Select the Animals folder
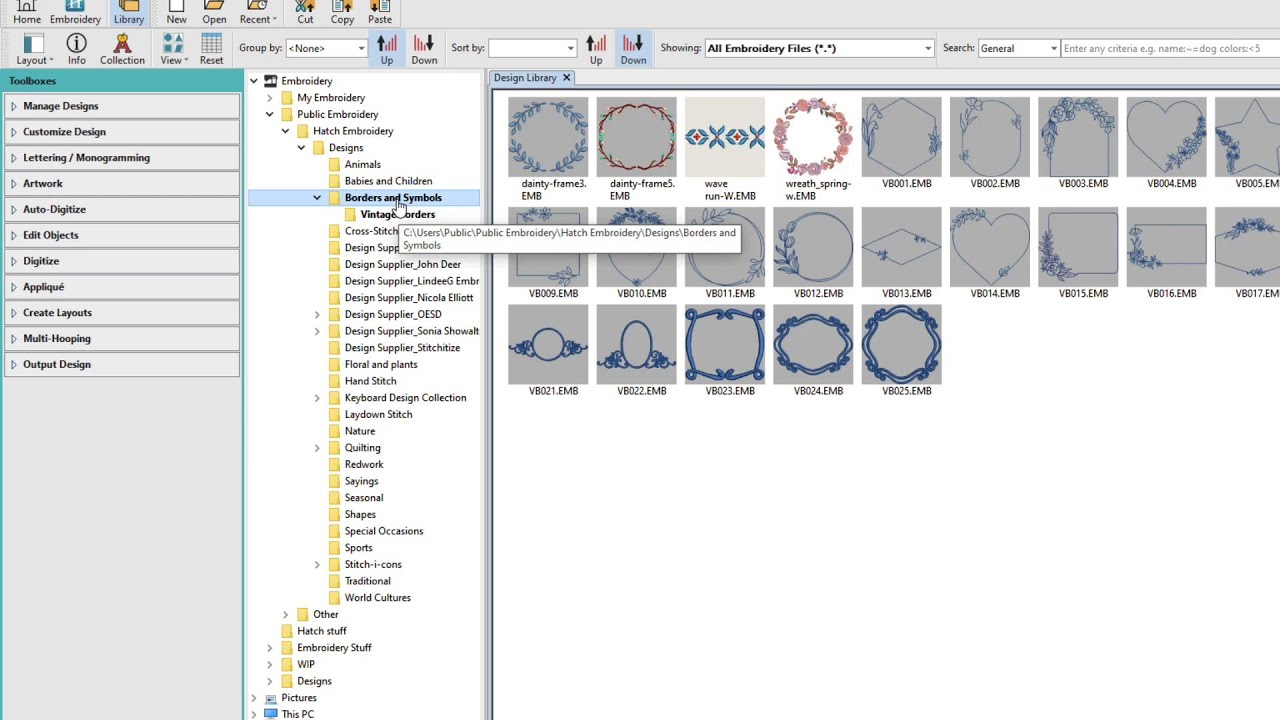 (x=362, y=165)
